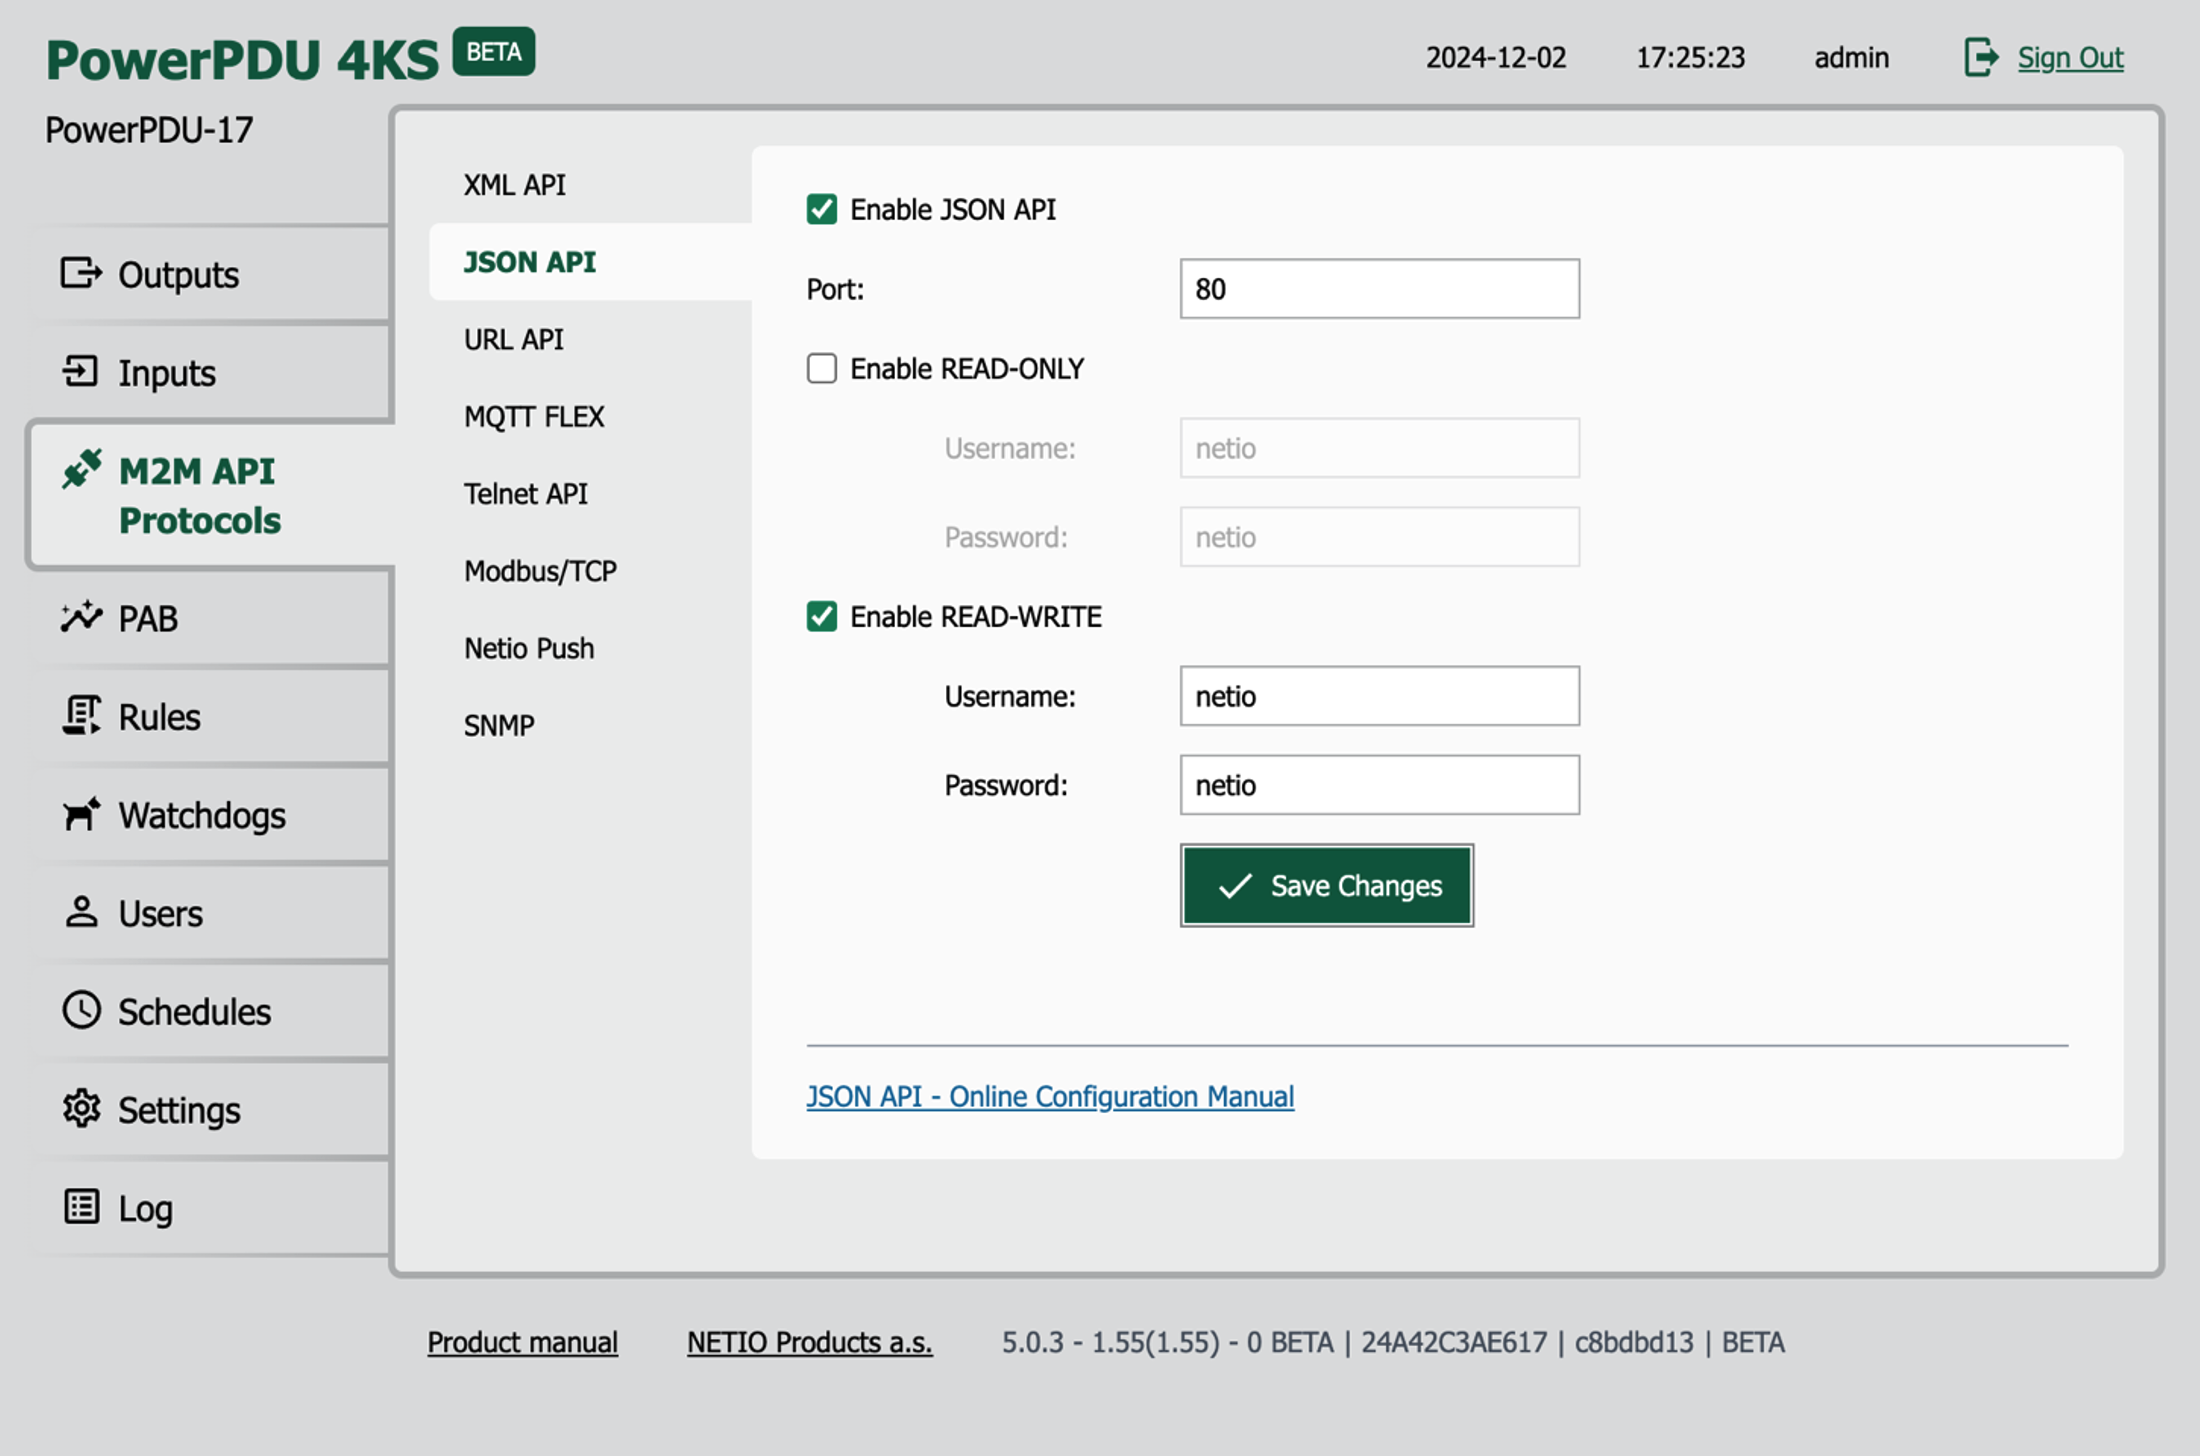Viewport: 2200px width, 1456px height.
Task: Go to Modbus/TCP tab
Action: tap(540, 570)
